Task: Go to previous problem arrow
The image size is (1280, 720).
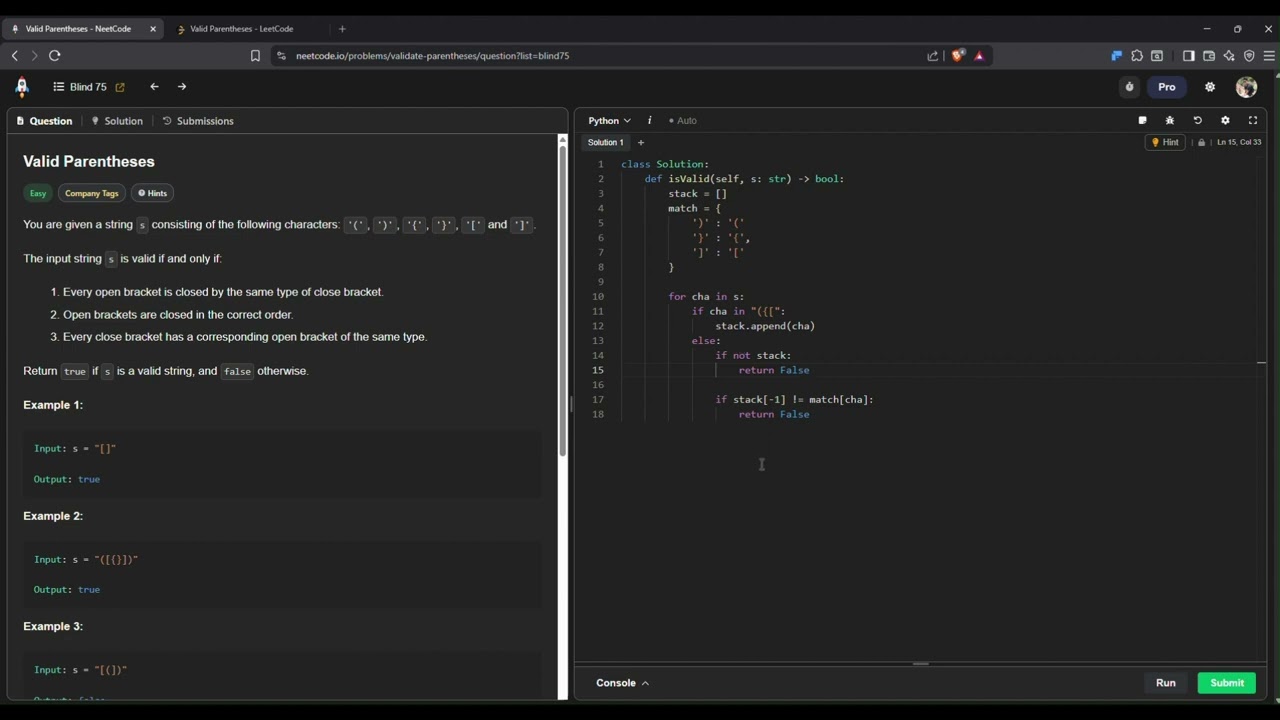Action: 154,87
